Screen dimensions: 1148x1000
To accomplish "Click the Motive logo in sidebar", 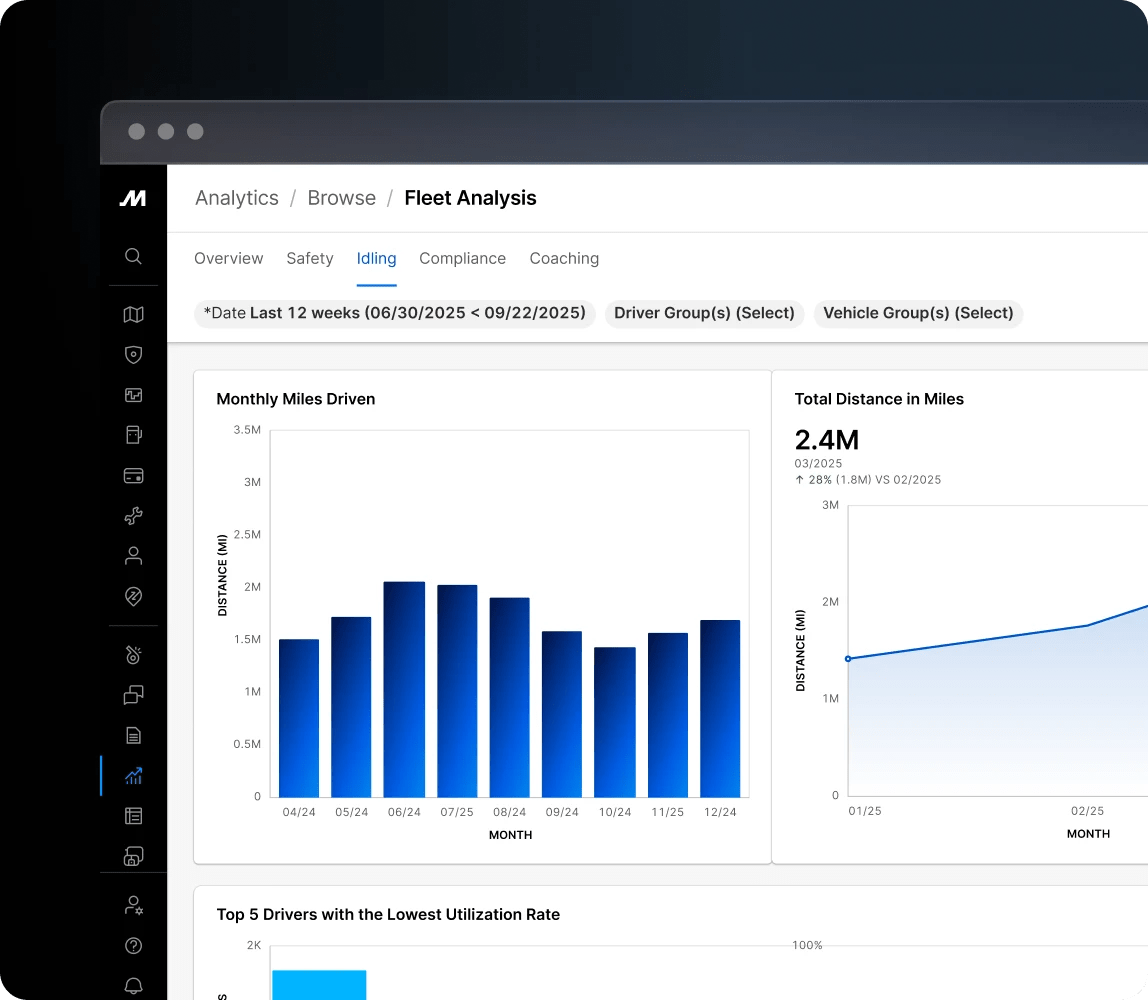I will click(x=133, y=198).
